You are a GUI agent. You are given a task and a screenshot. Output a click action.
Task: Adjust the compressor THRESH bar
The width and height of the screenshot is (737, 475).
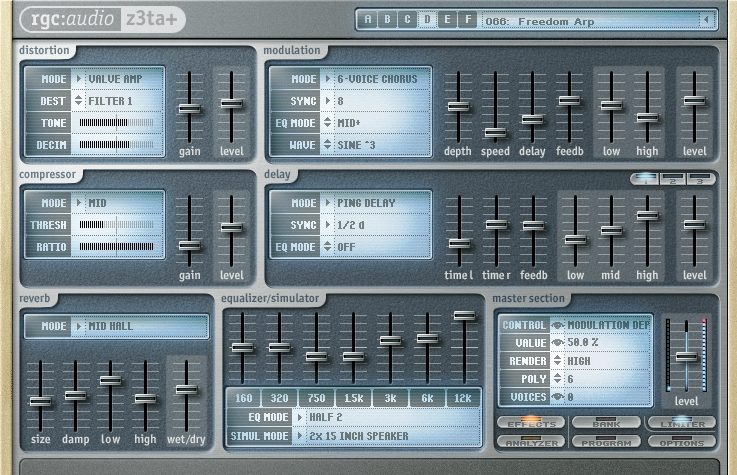pos(116,225)
